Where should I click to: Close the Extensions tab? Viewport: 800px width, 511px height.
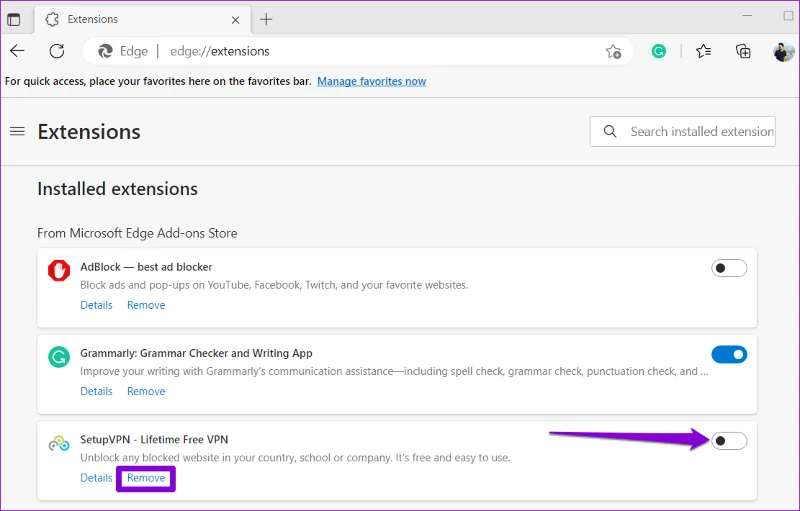[x=235, y=20]
